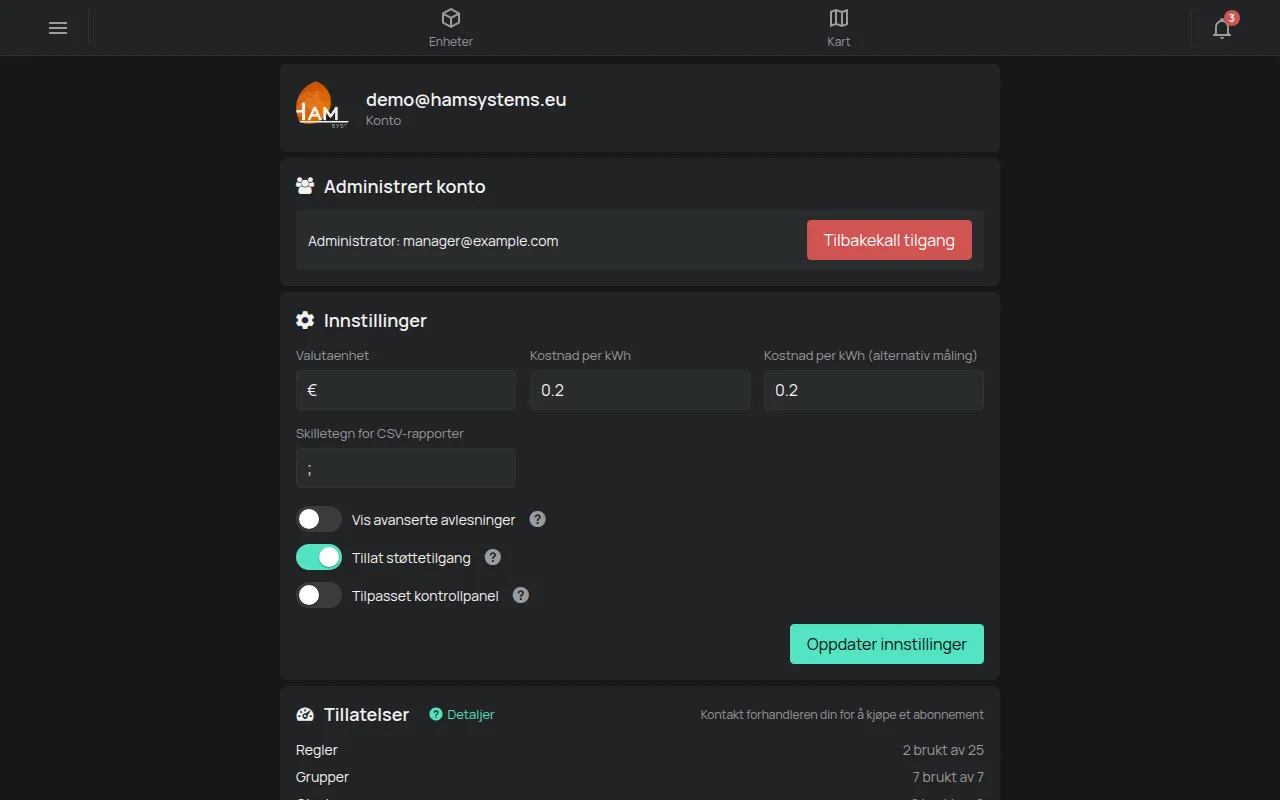The height and width of the screenshot is (800, 1280).
Task: Focus the Kostnad per kWh field
Action: point(640,390)
